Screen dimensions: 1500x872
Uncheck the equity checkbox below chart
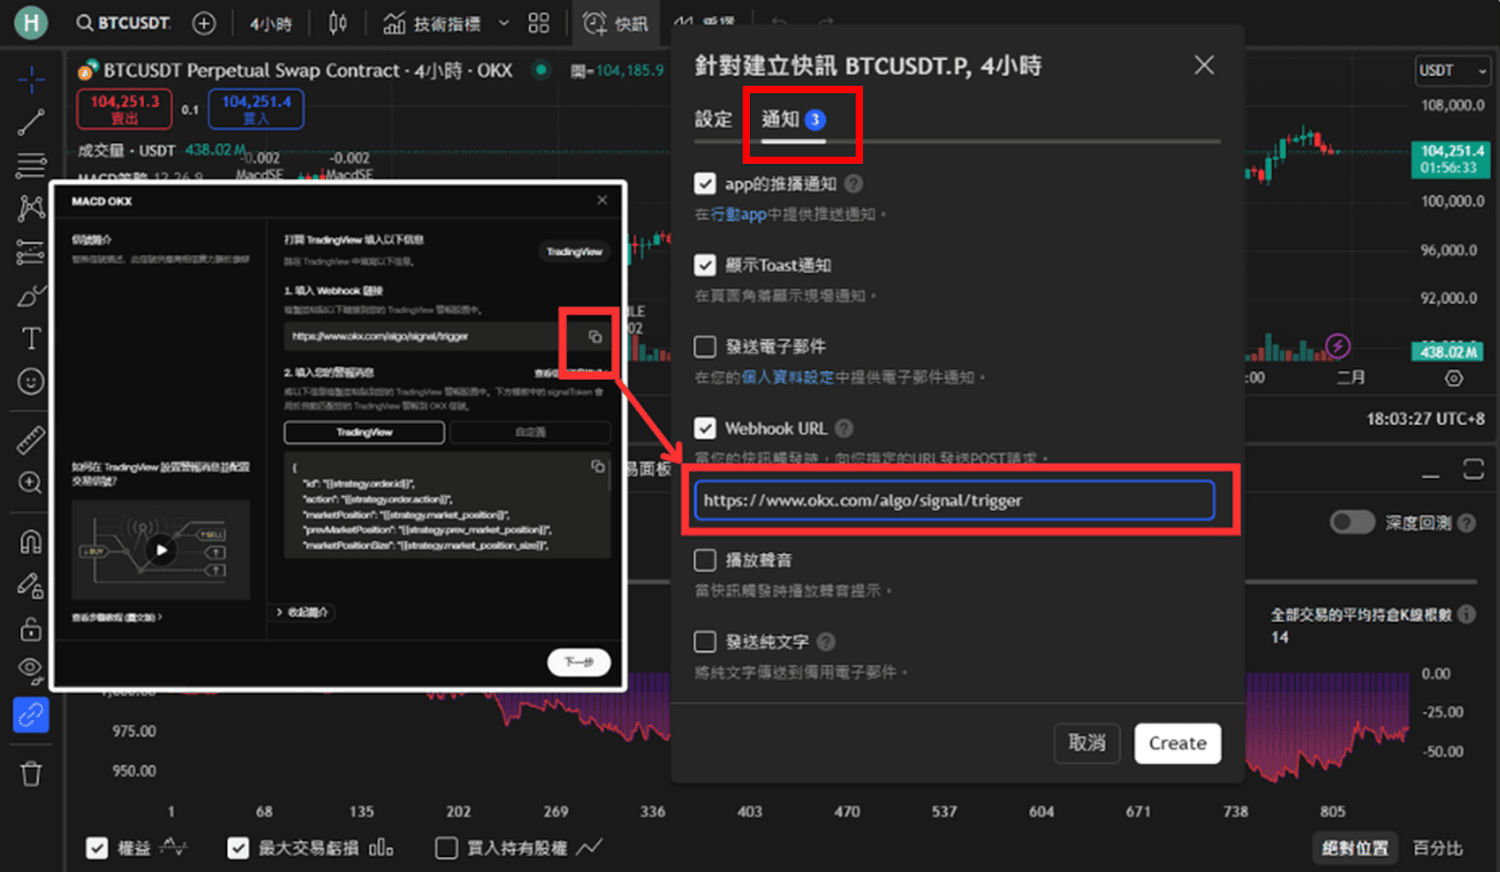97,848
